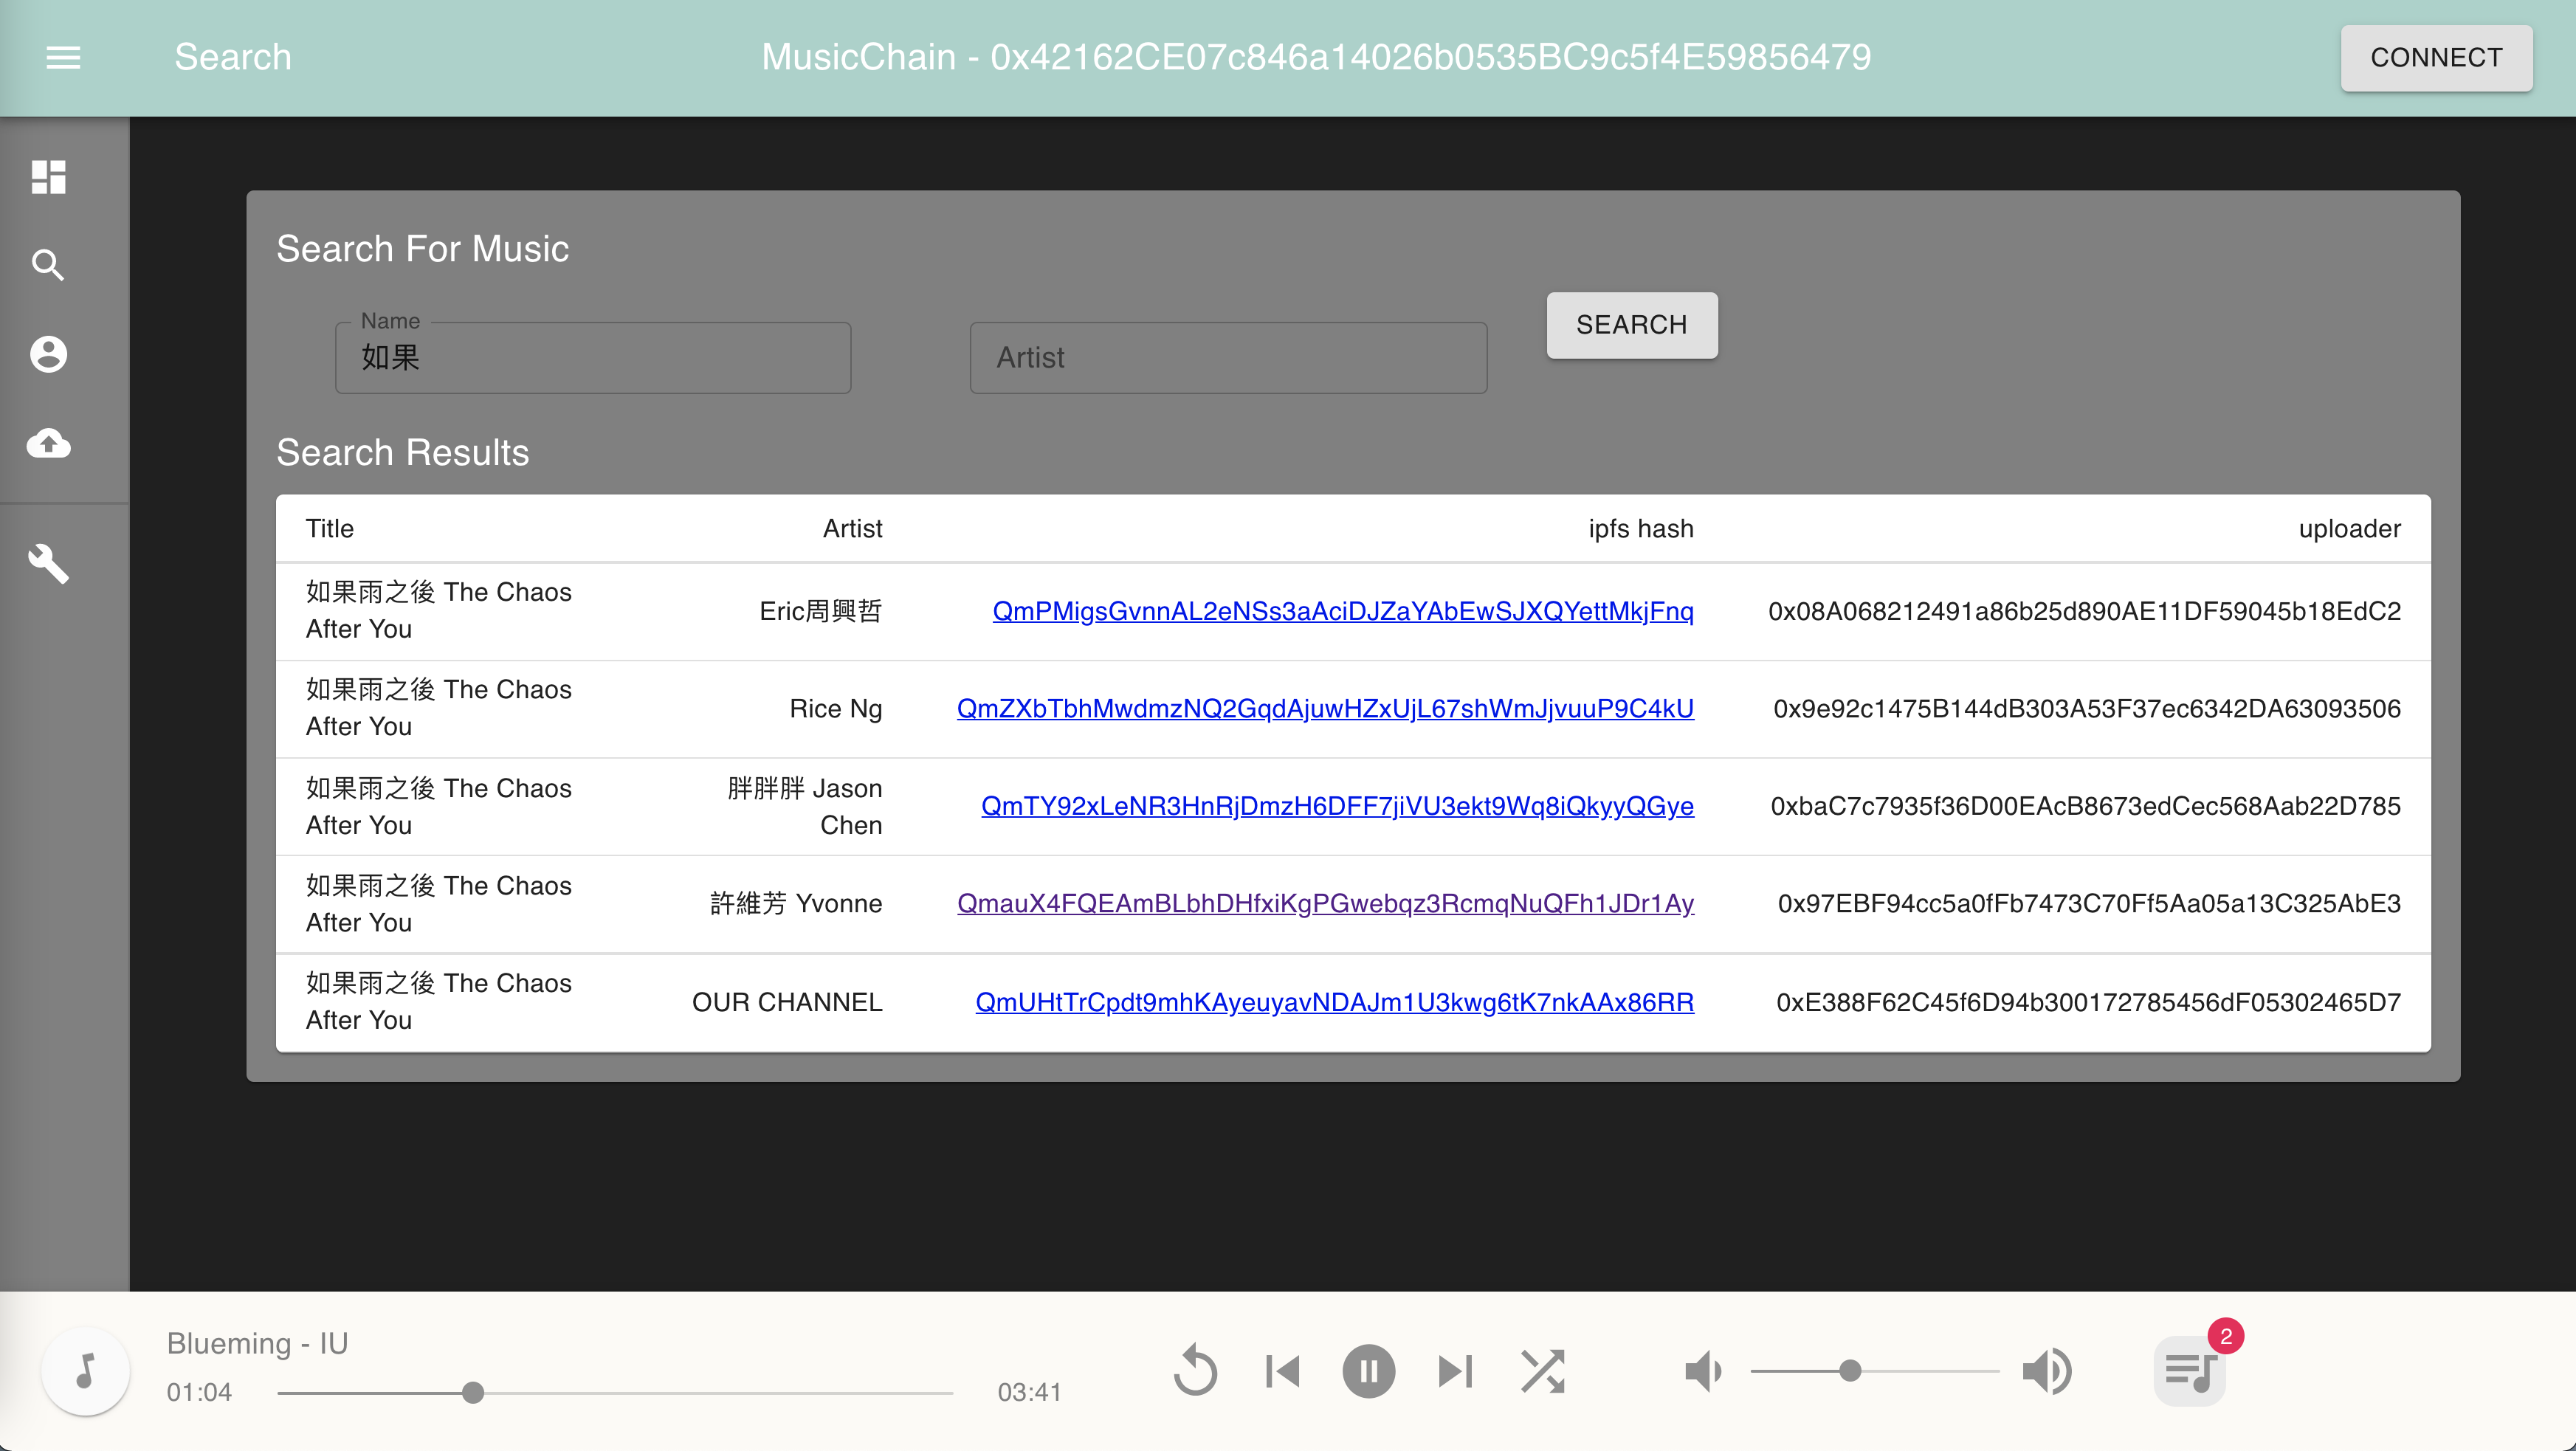Open the OUR CHANNEL ipfs hash link
Image resolution: width=2576 pixels, height=1451 pixels.
coord(1334,1002)
